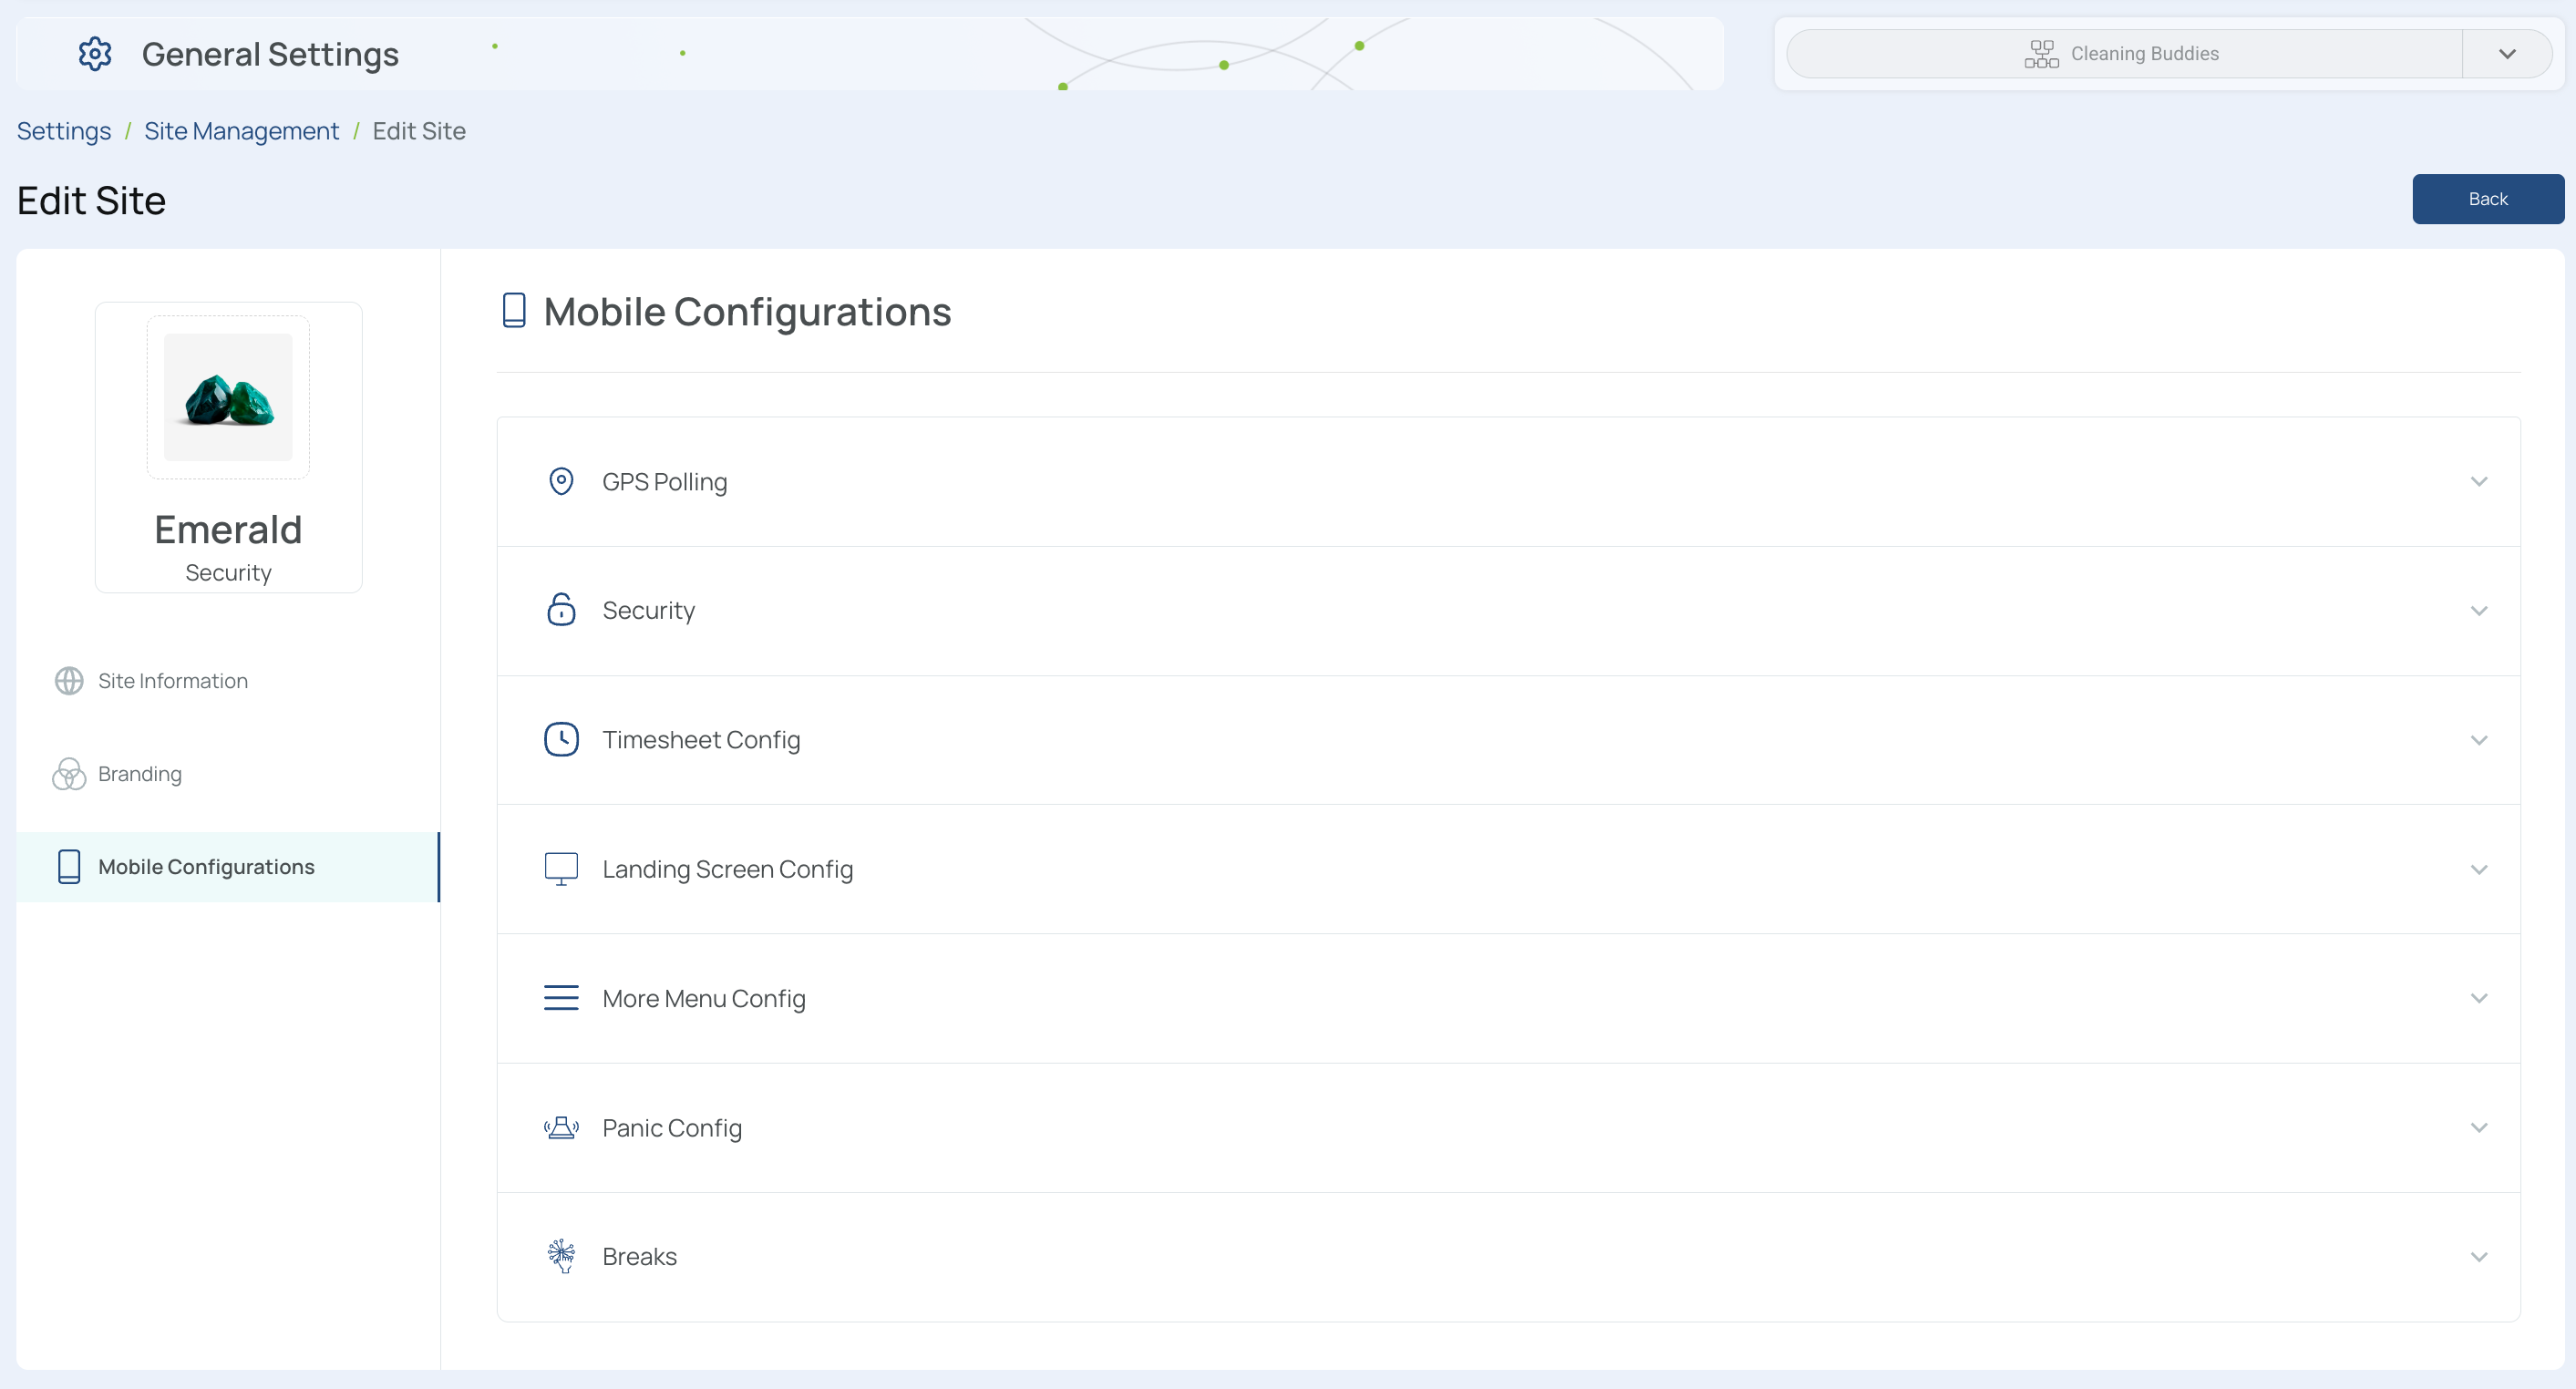Click the Branding overlapping circles icon
The image size is (2576, 1389).
pyautogui.click(x=69, y=774)
